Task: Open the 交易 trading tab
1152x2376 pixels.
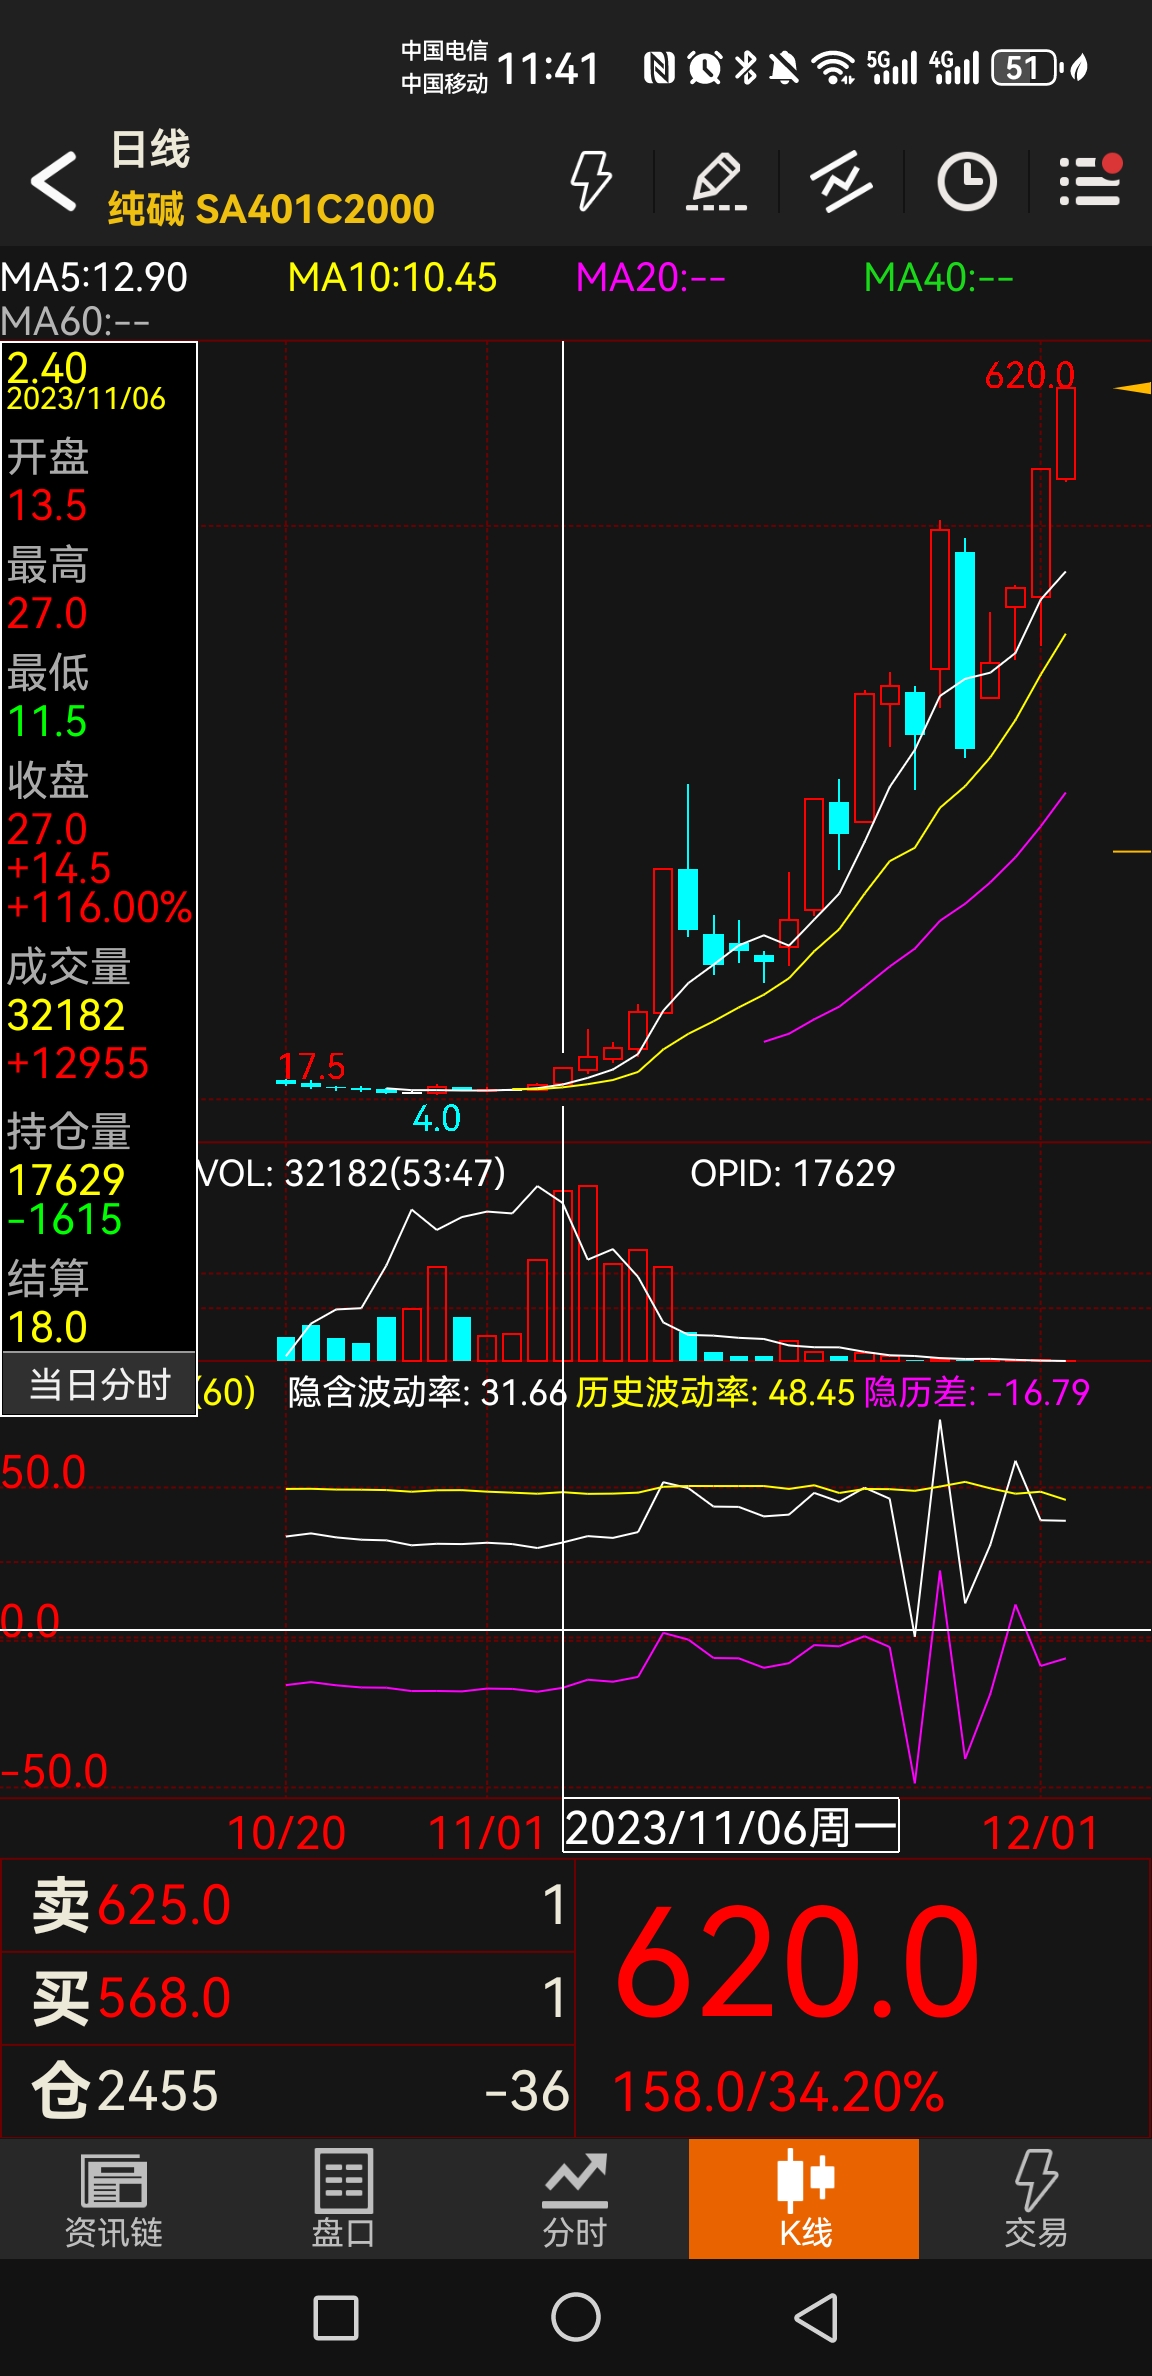Action: (x=1036, y=2199)
